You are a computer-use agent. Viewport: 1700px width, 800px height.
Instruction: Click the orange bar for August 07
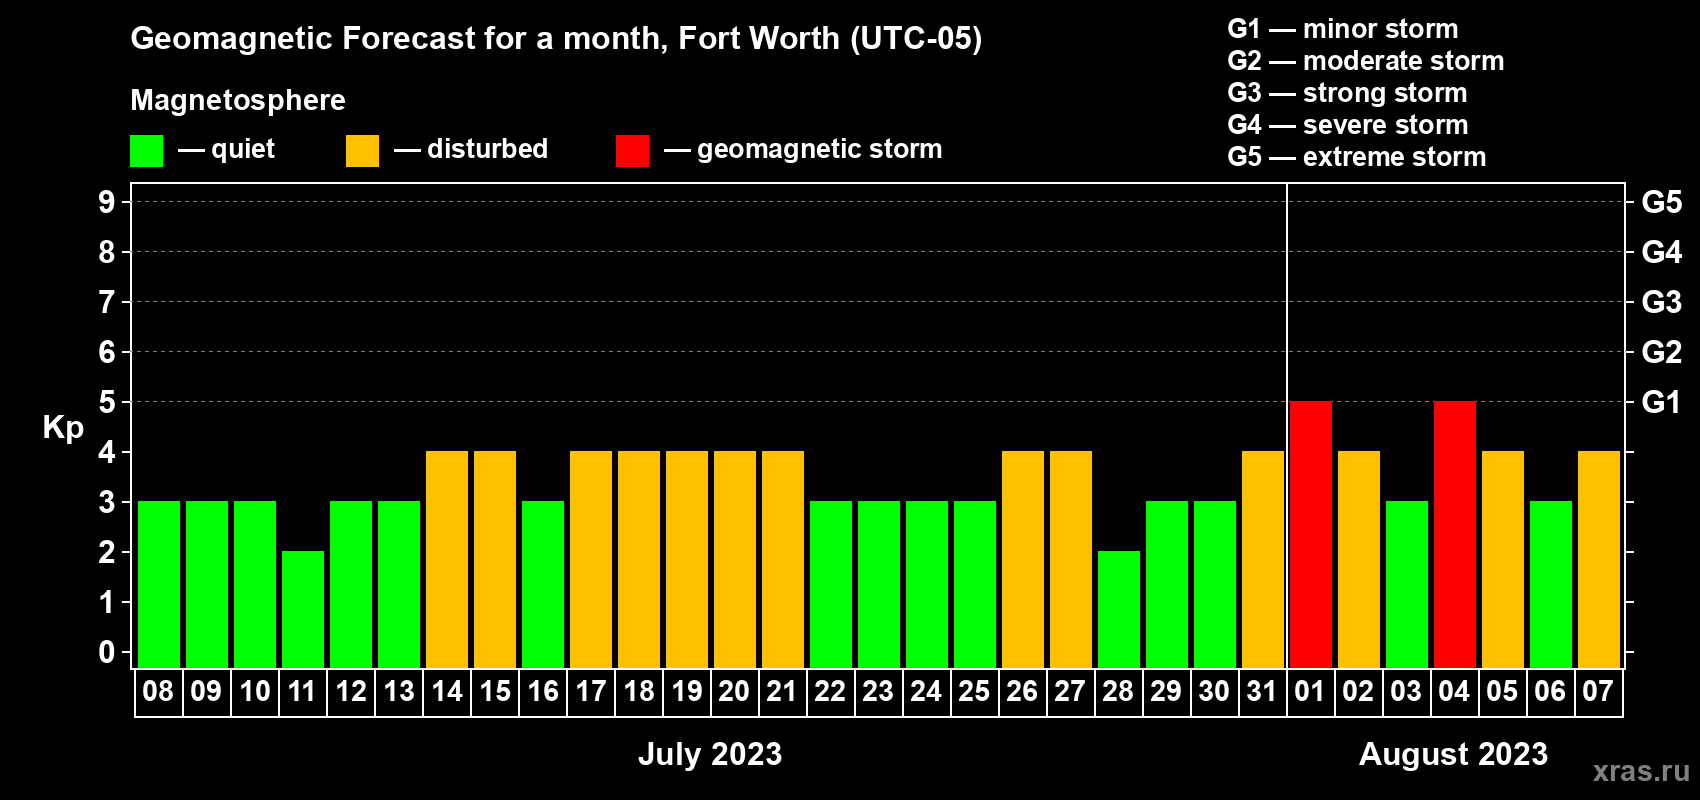click(1599, 559)
